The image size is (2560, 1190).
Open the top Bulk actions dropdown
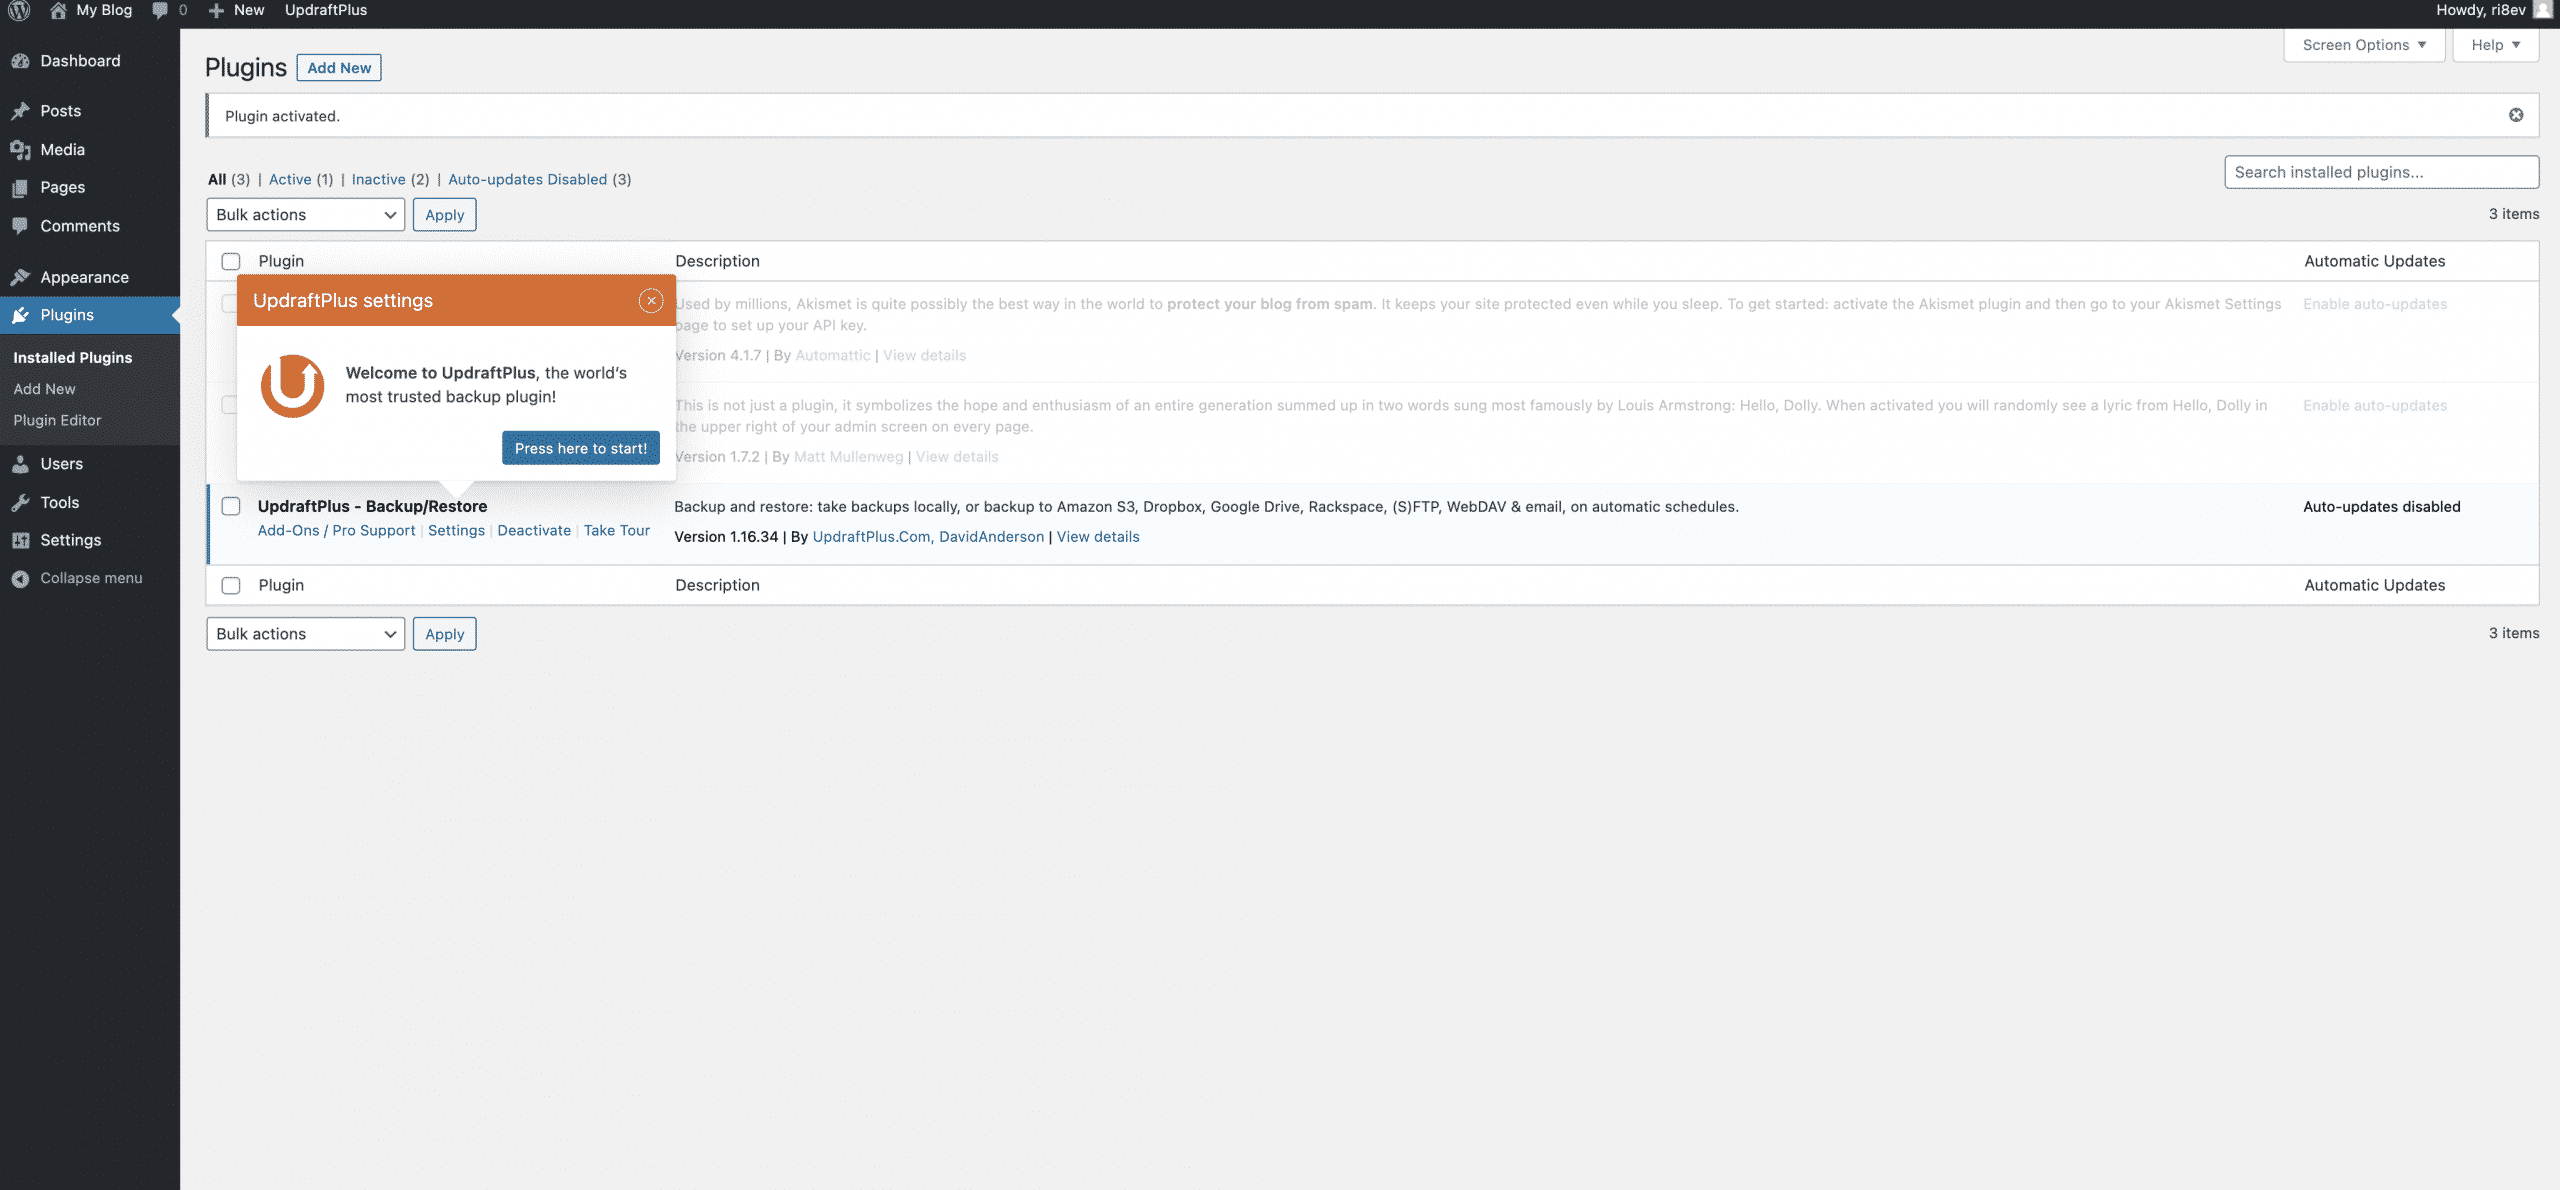[305, 215]
